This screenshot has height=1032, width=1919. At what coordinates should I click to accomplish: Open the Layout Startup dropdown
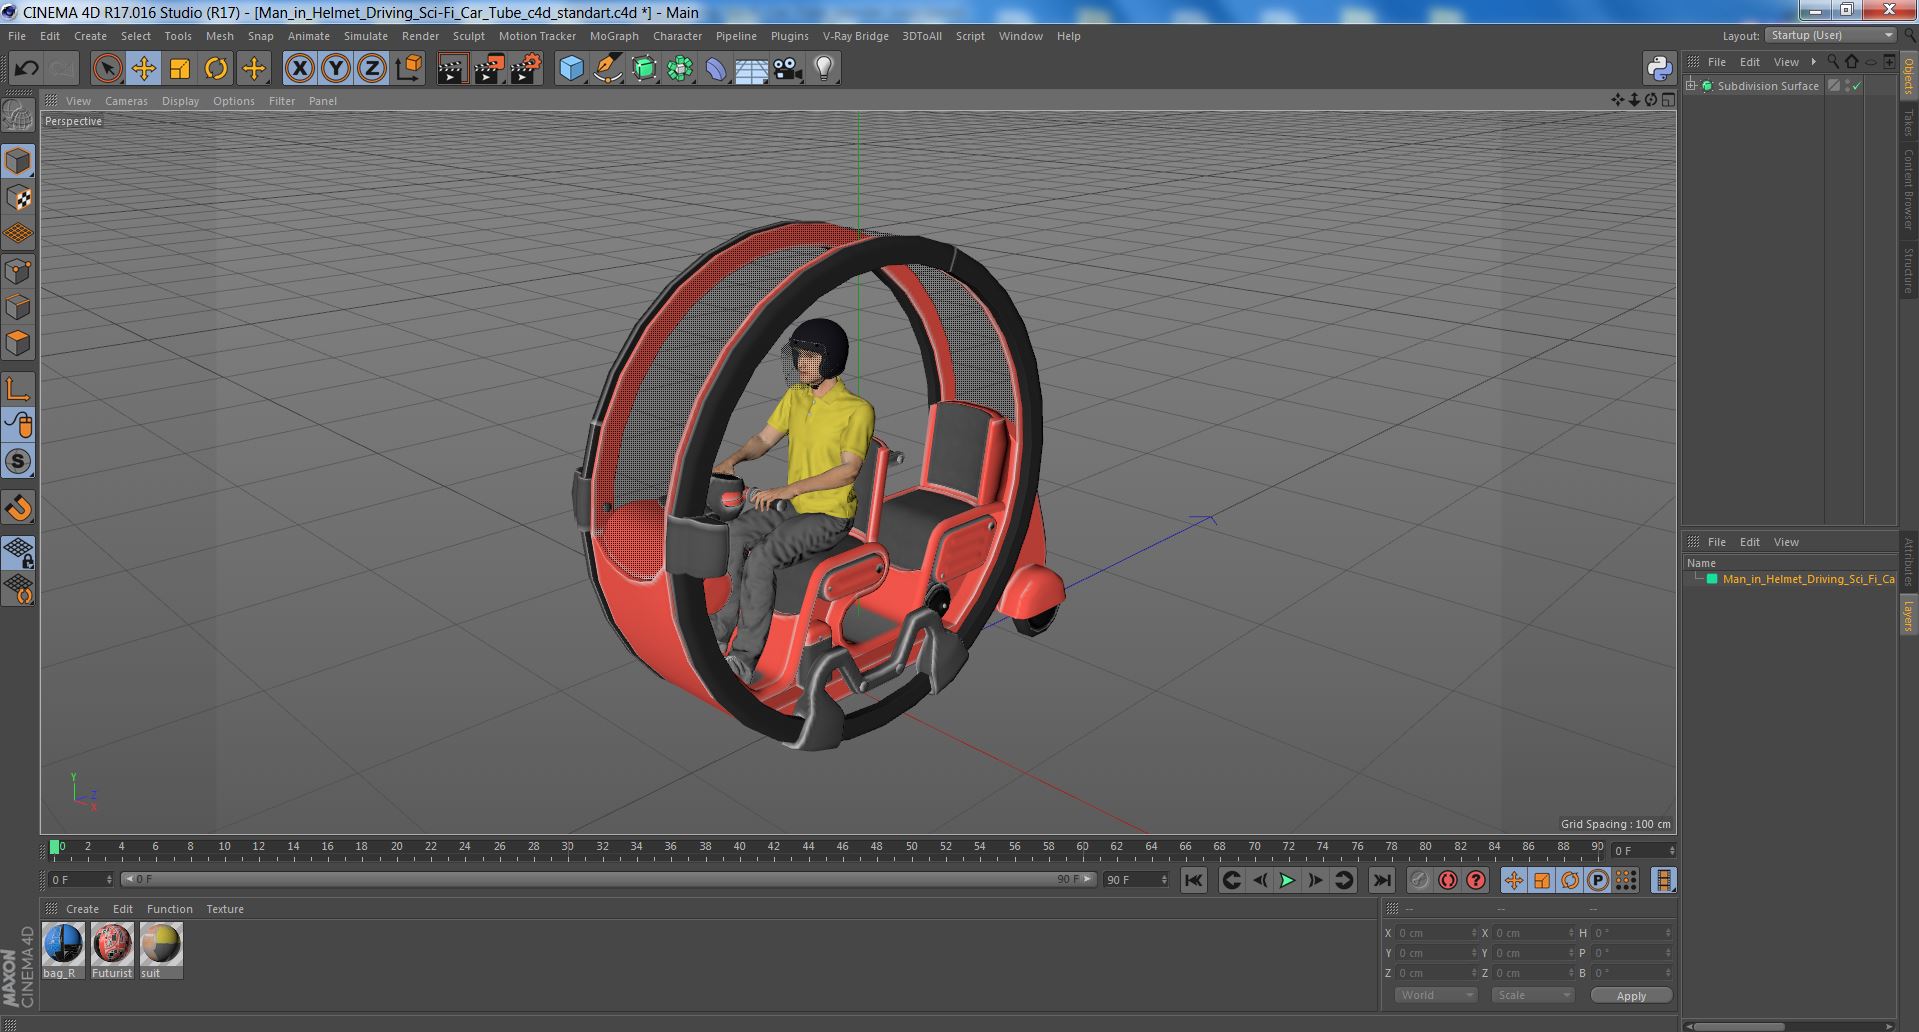pyautogui.click(x=1830, y=35)
